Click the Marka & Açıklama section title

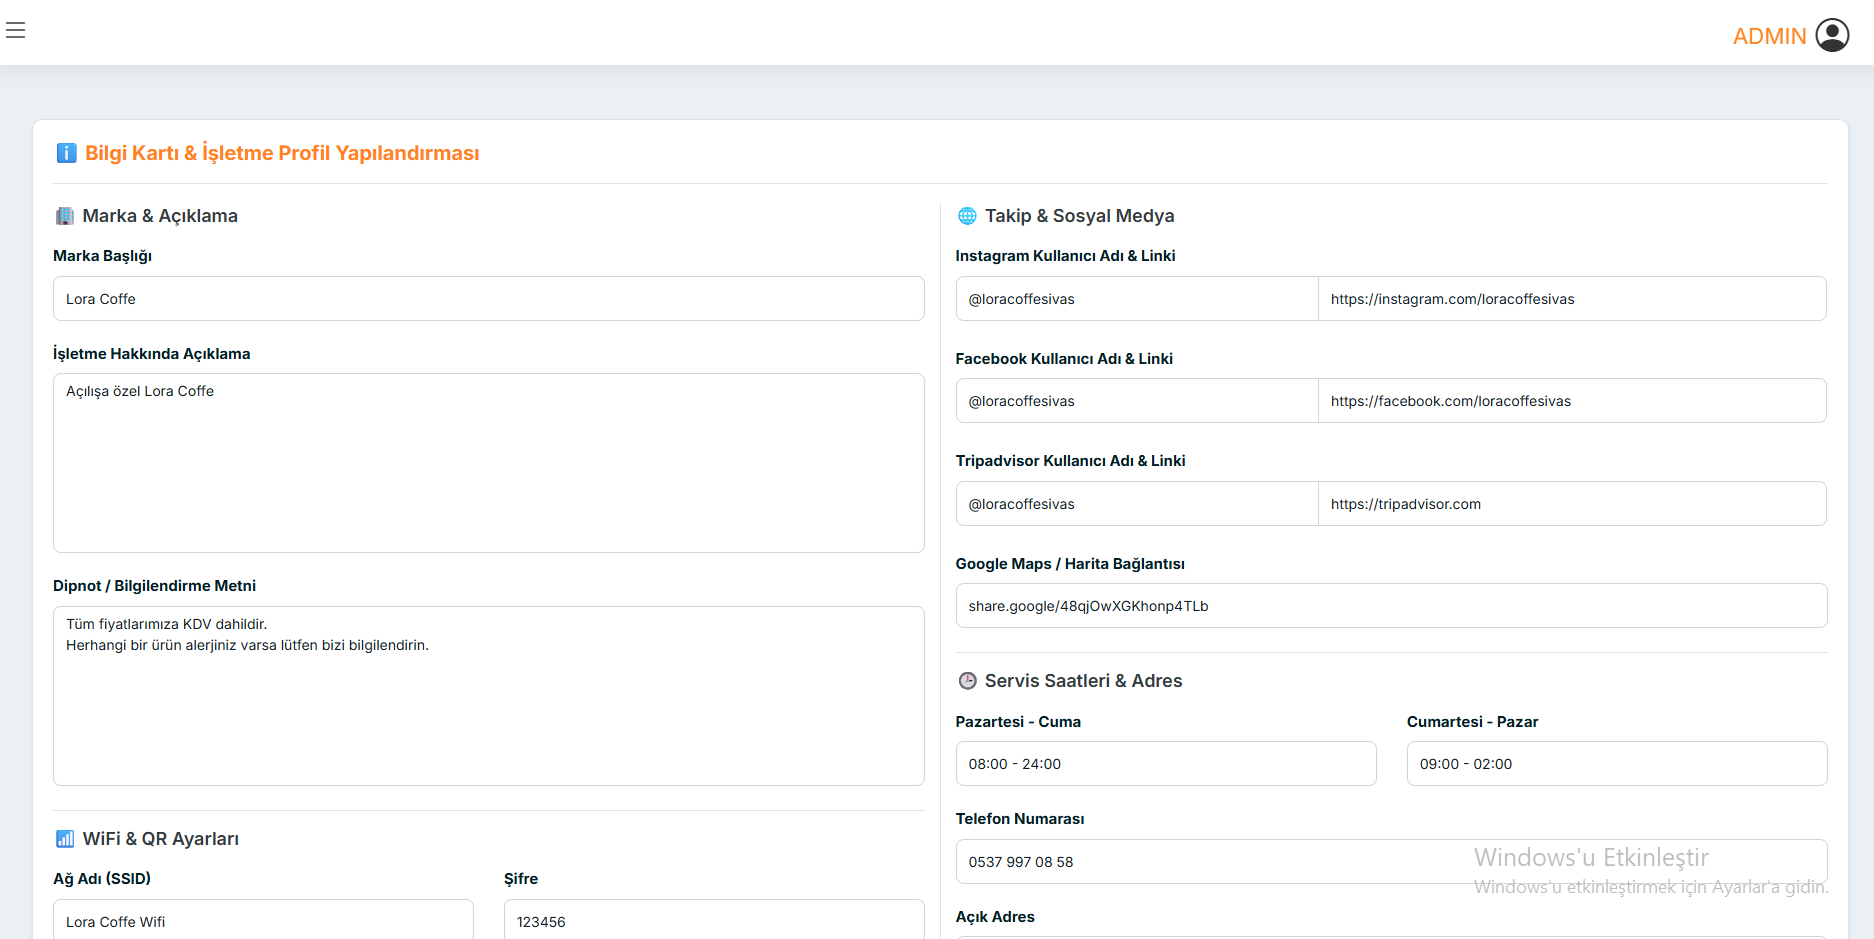[160, 216]
